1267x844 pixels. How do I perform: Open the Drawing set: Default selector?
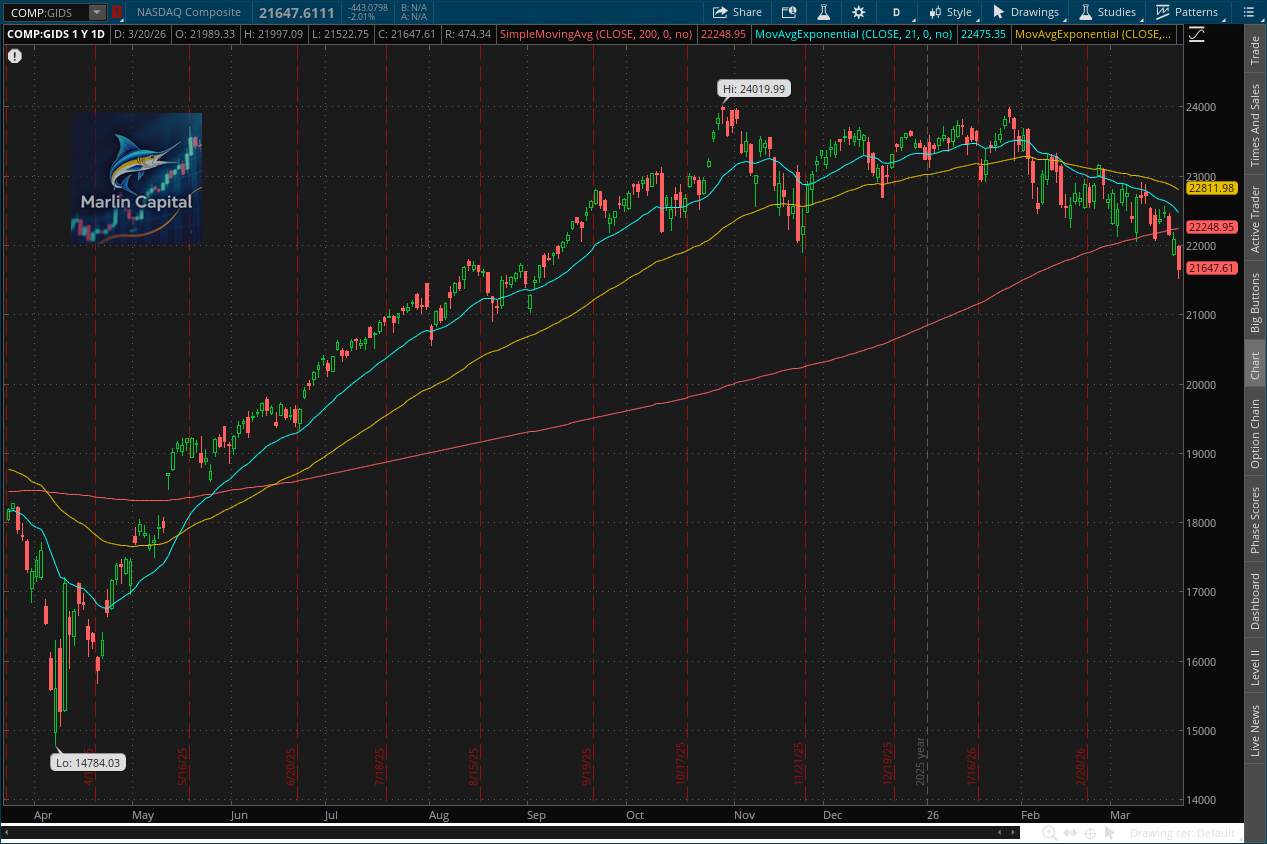tap(1182, 833)
